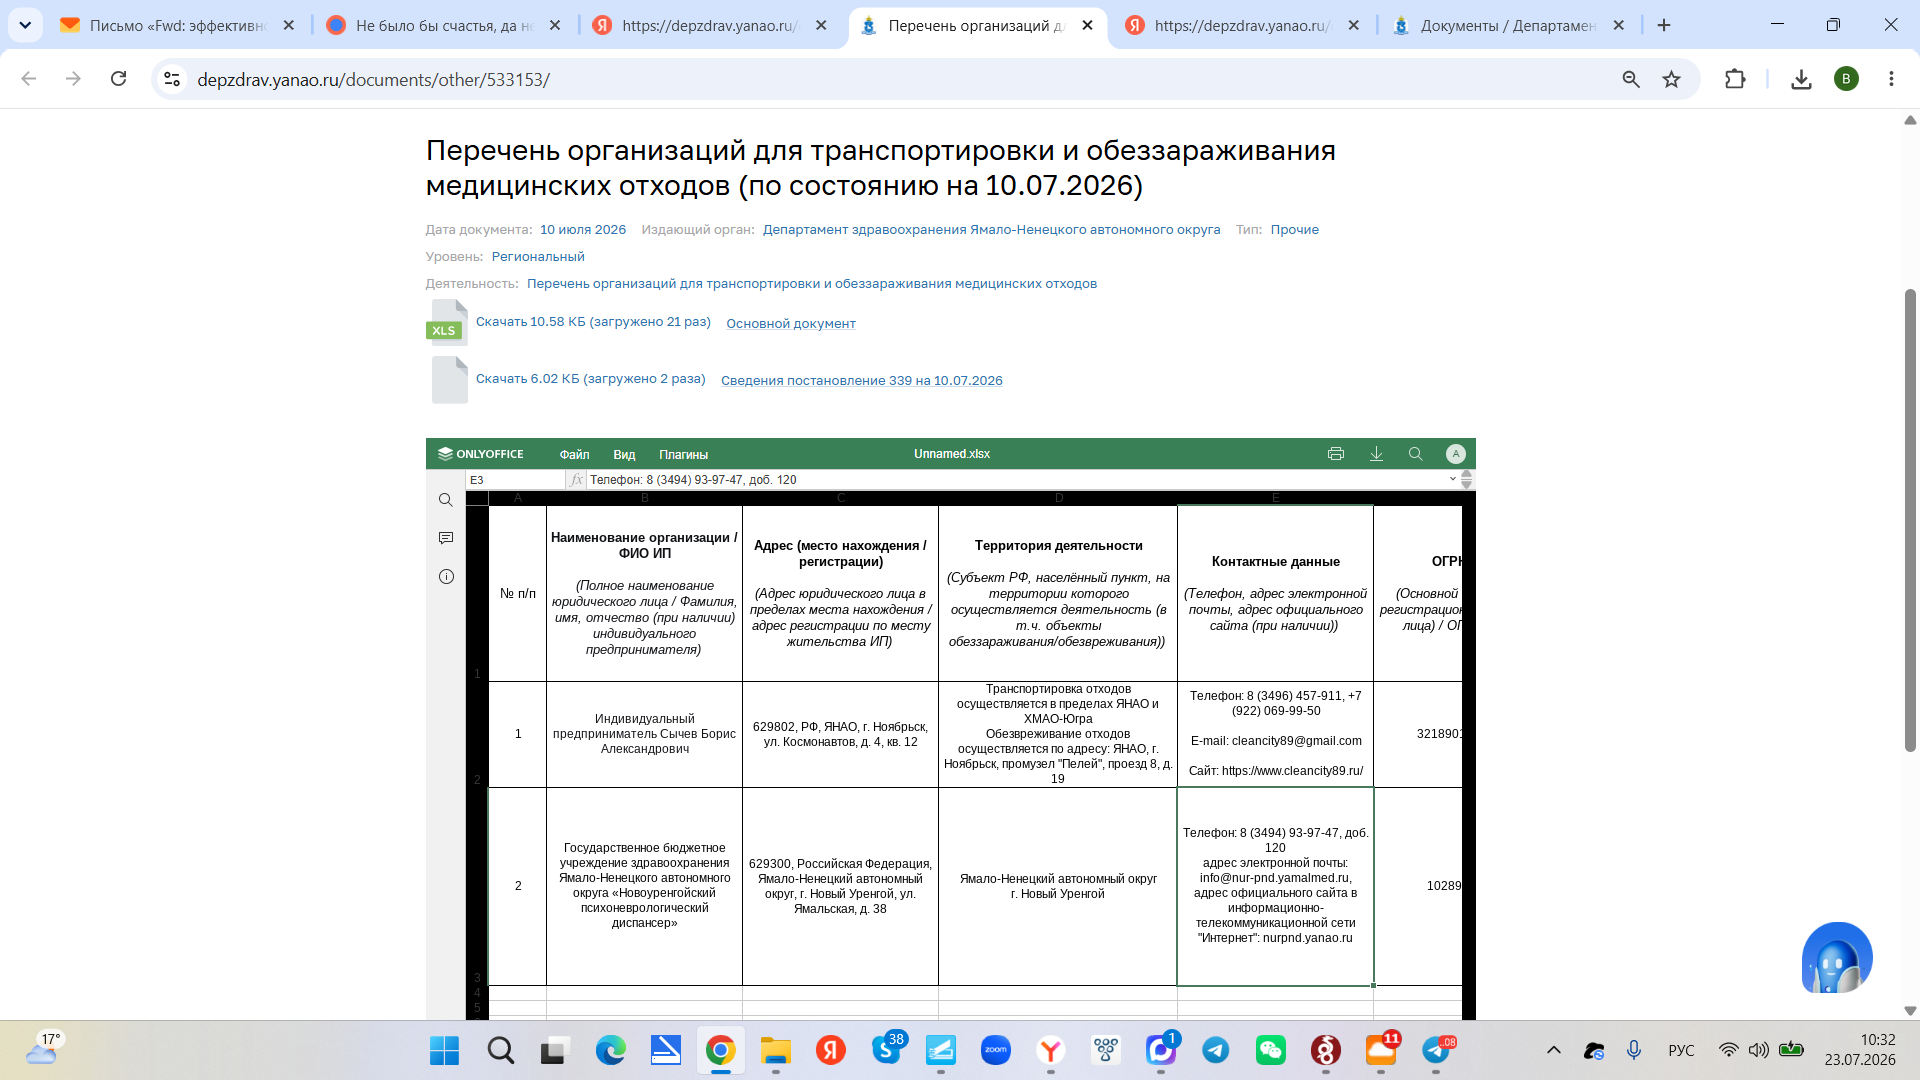Open the tab search dropdown arrow
1920x1080 pixels.
25,25
